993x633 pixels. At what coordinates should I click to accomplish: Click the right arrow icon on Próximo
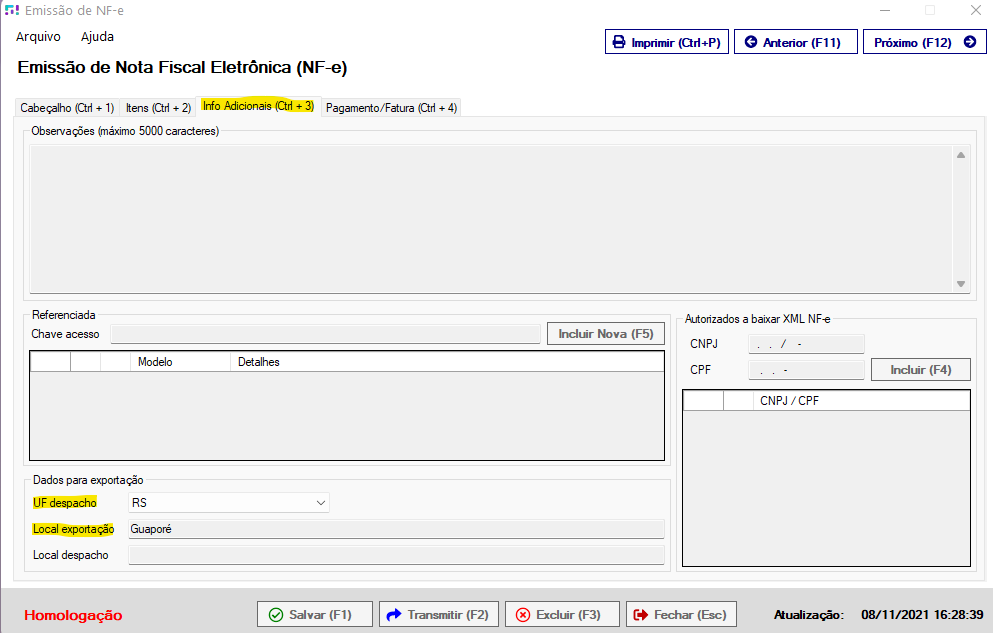(x=969, y=43)
